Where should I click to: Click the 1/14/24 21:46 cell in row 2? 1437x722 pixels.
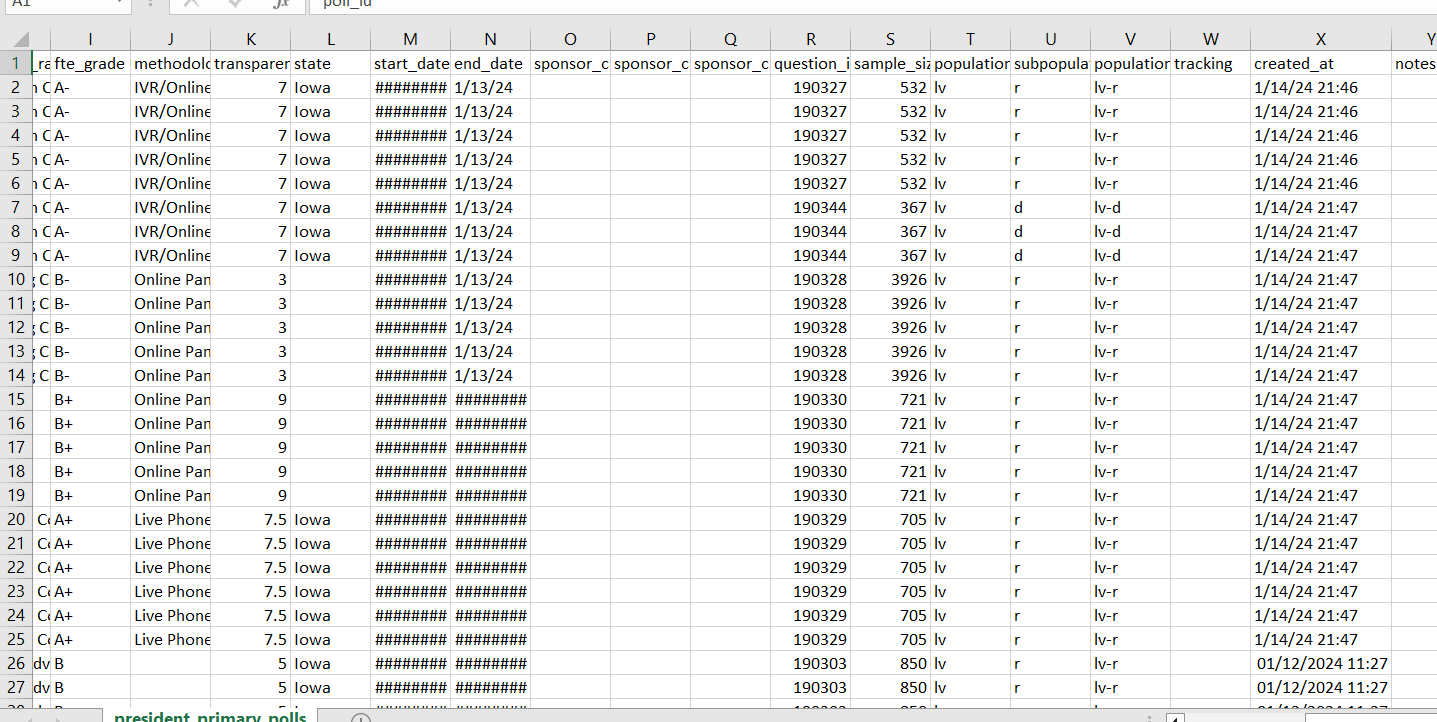tap(1320, 87)
